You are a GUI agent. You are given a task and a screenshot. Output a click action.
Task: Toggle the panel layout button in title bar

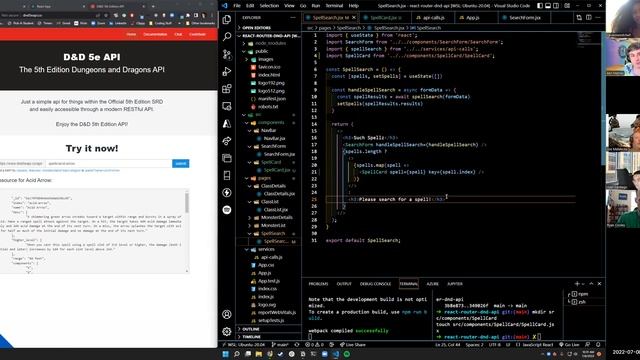click(548, 6)
